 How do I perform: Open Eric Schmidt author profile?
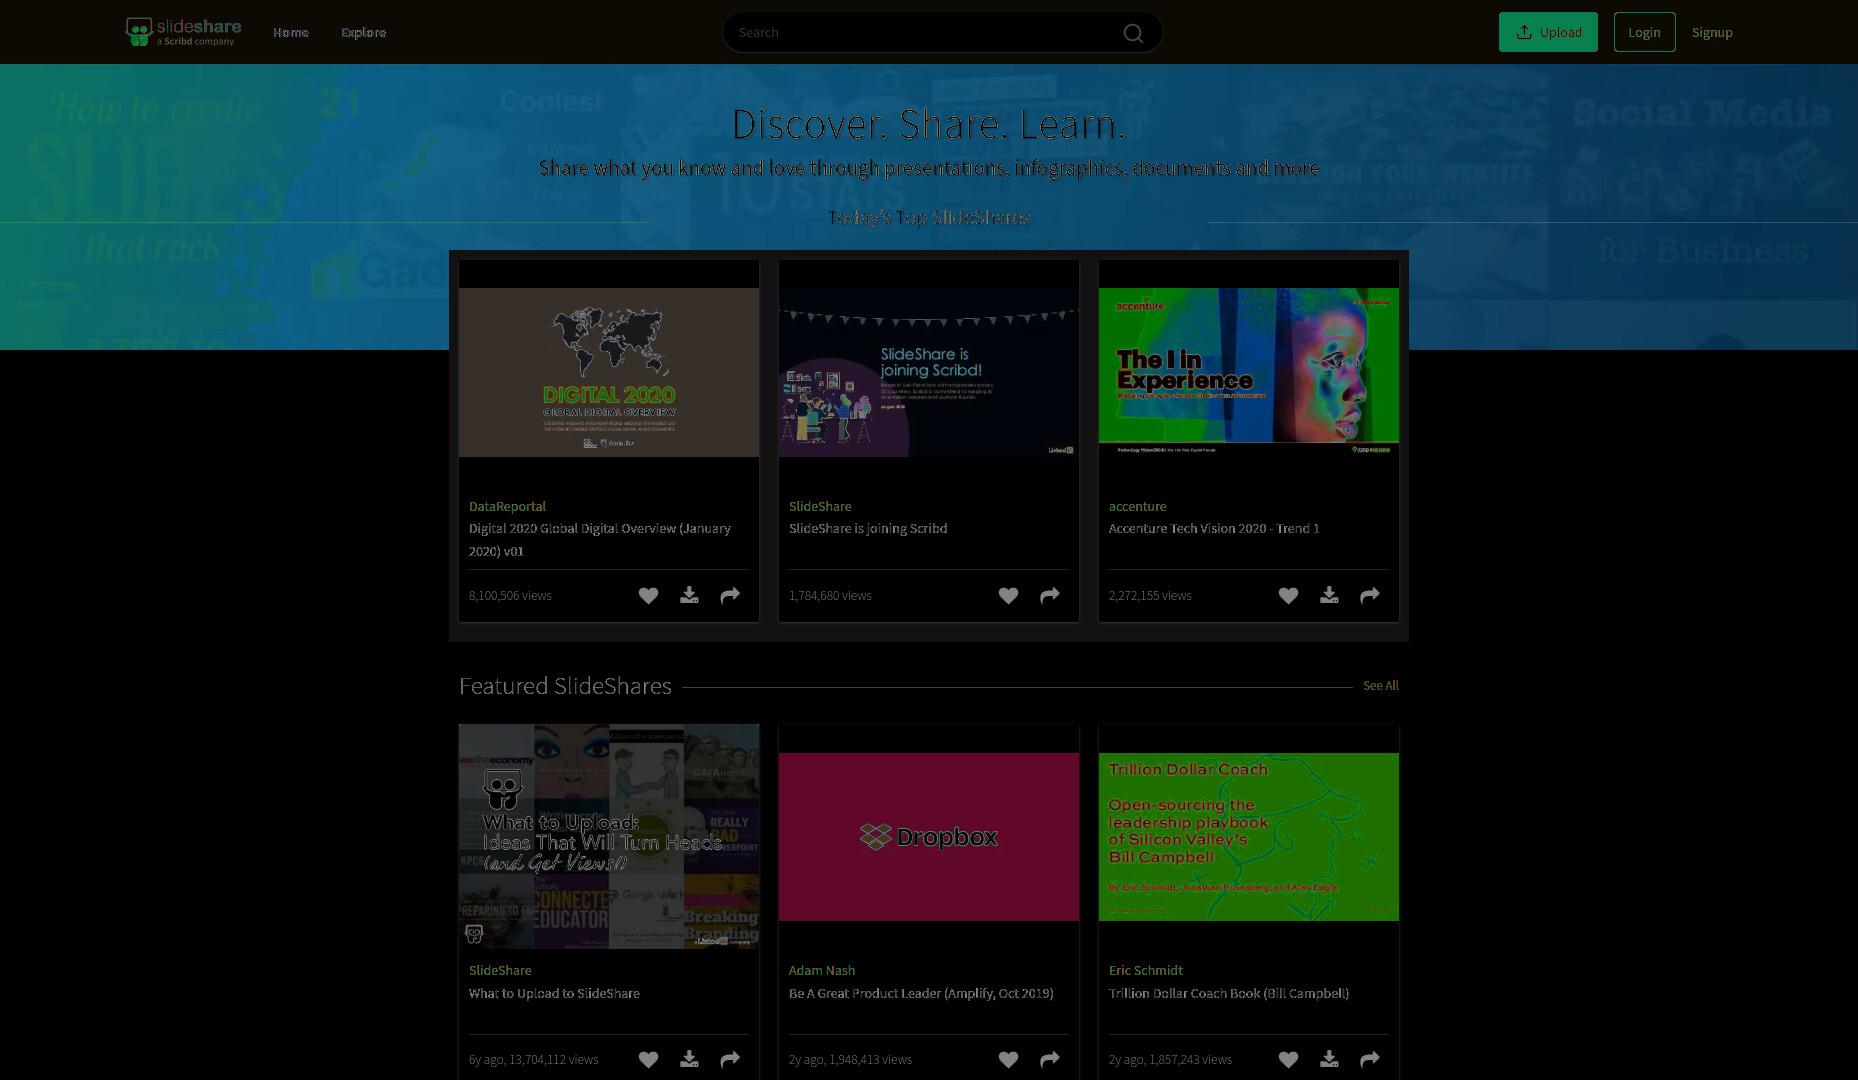tap(1145, 971)
